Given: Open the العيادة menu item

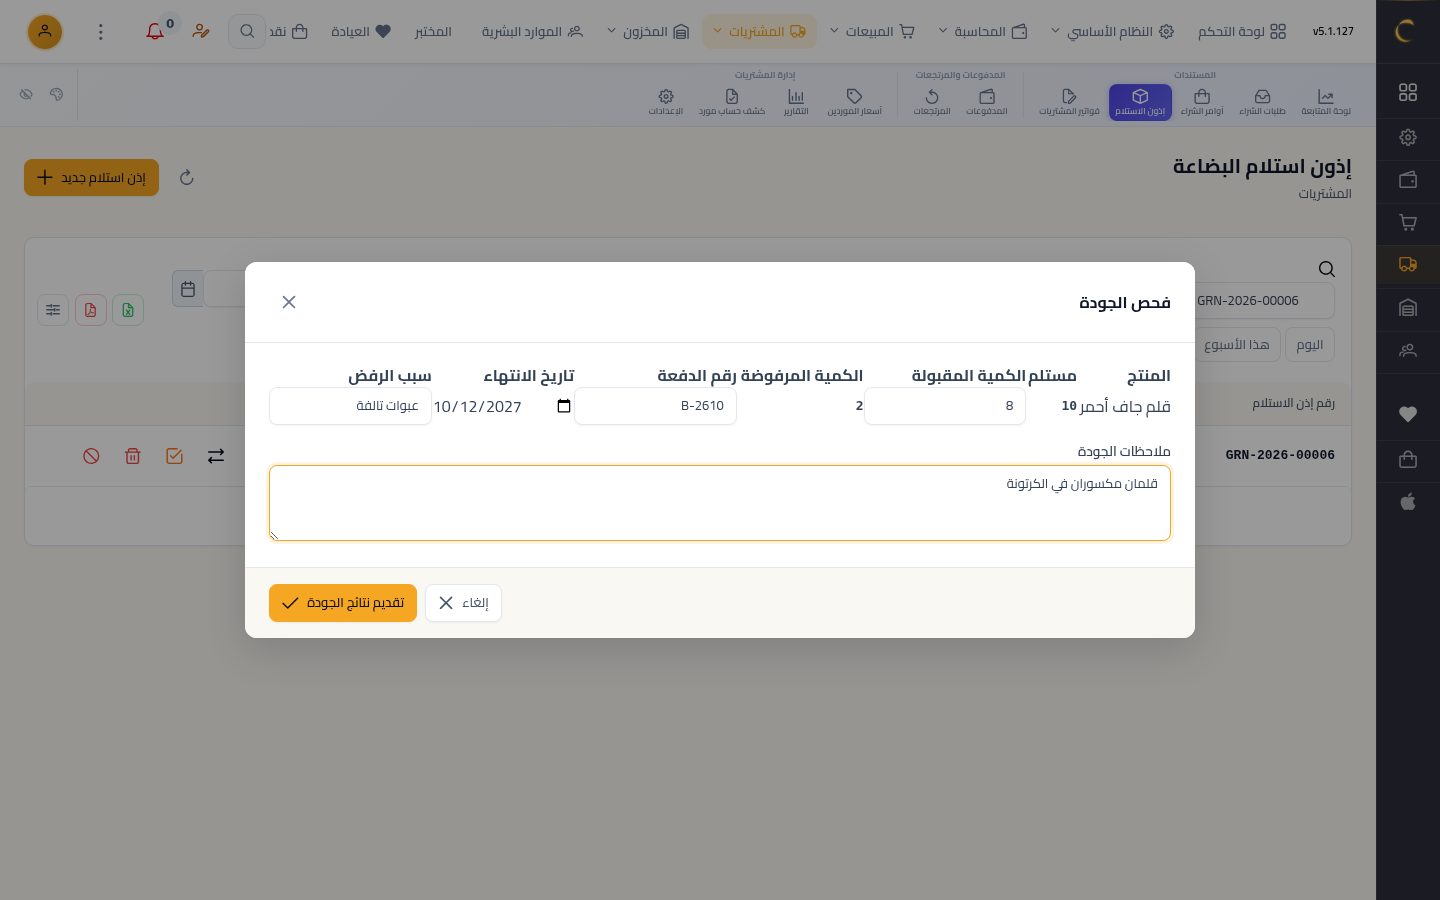Looking at the screenshot, I should pyautogui.click(x=361, y=32).
